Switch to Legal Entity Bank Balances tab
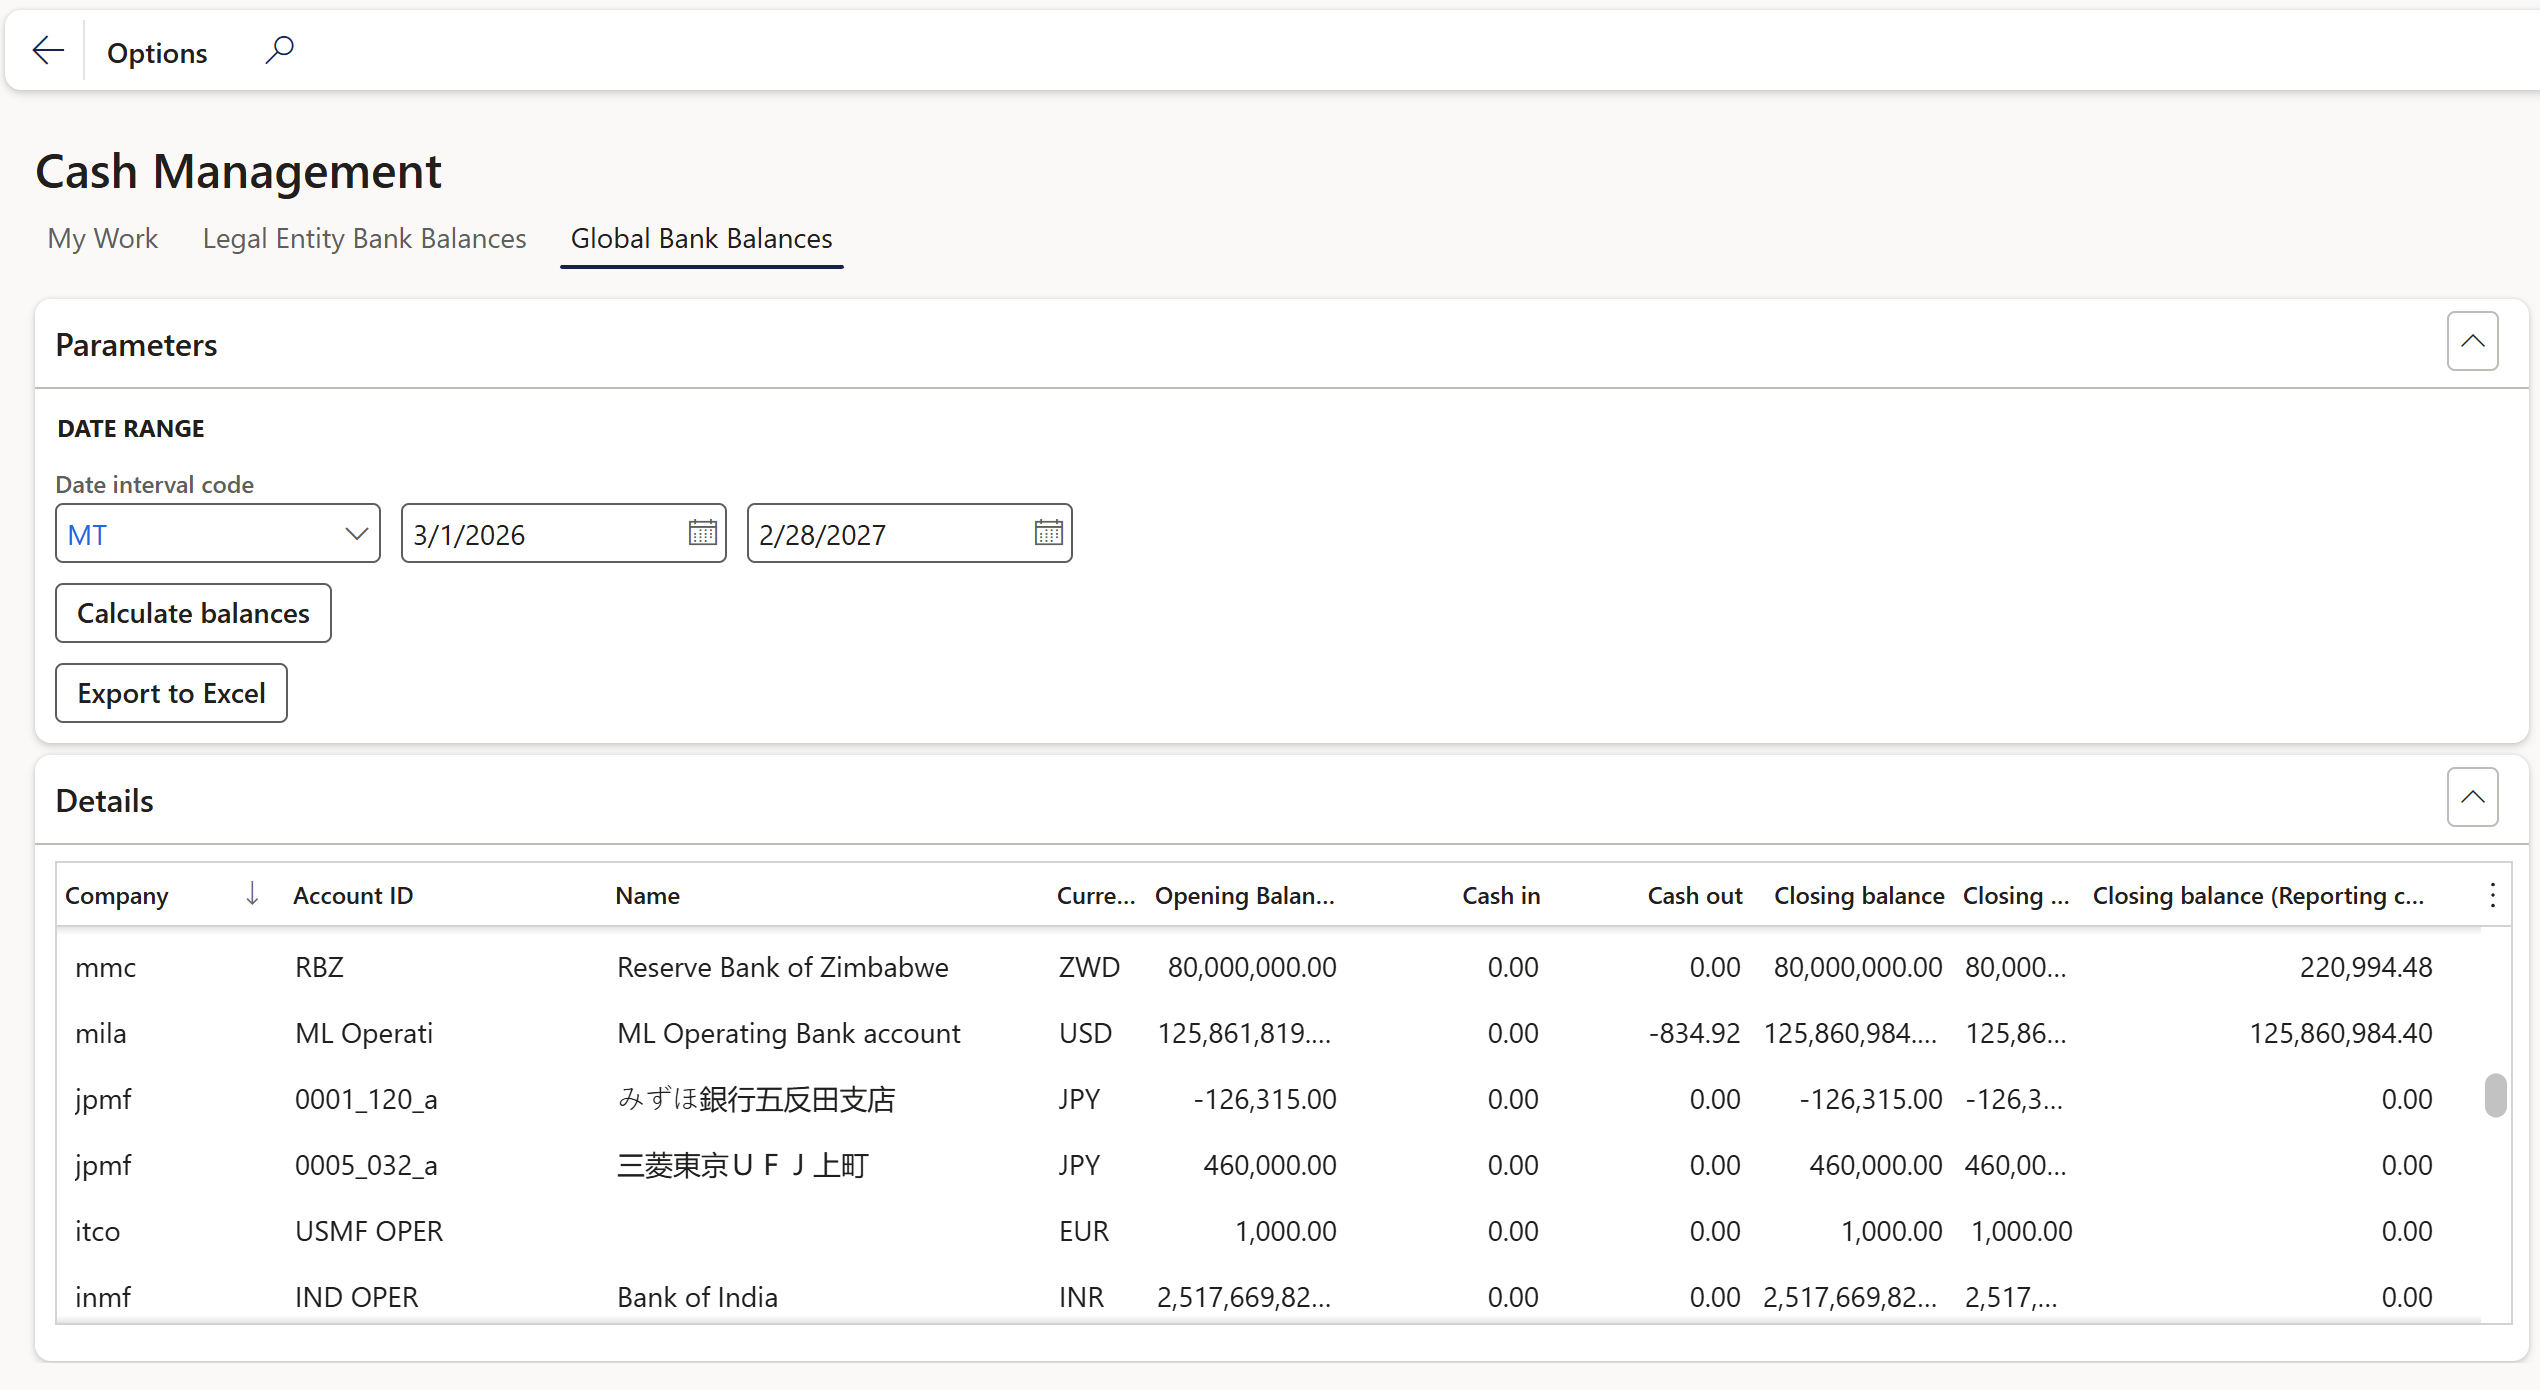2540x1390 pixels. [364, 238]
